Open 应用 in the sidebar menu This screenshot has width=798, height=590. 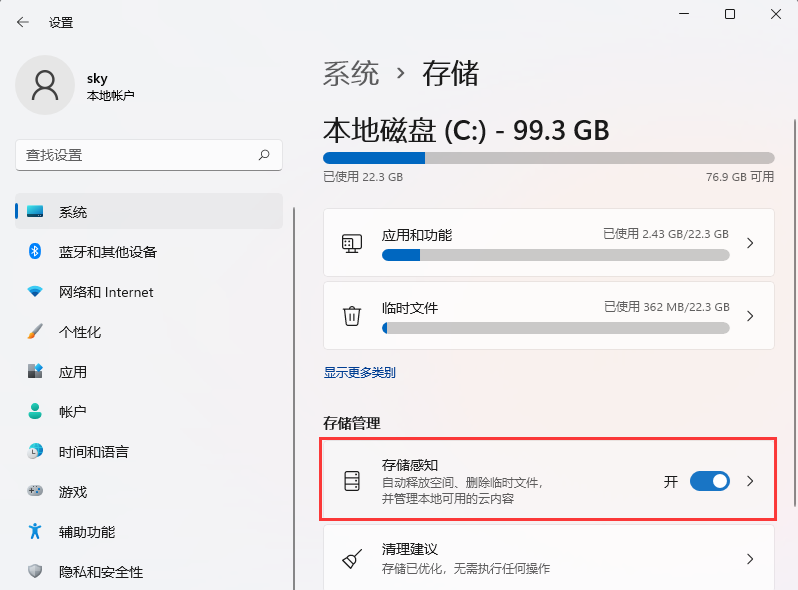tap(73, 372)
